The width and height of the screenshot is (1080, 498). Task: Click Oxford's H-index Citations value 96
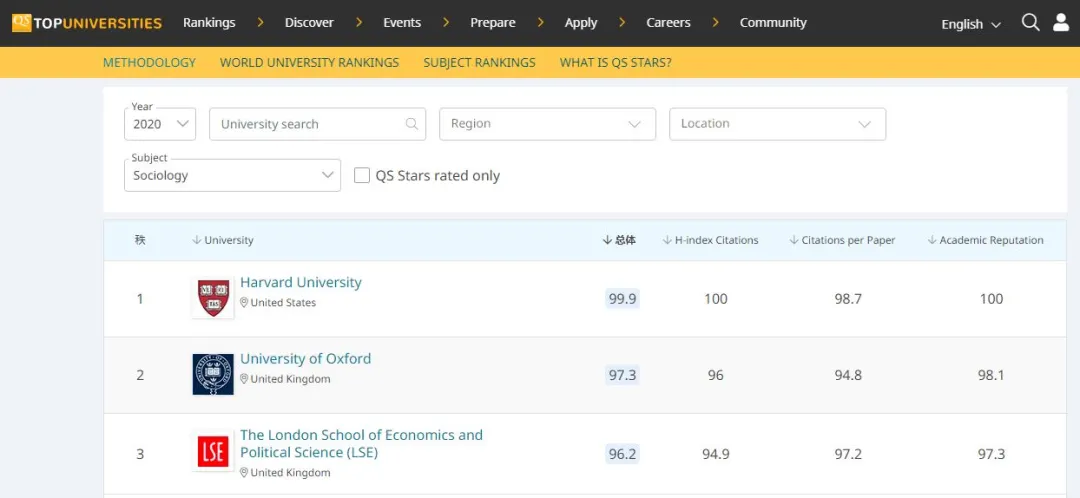(x=716, y=375)
